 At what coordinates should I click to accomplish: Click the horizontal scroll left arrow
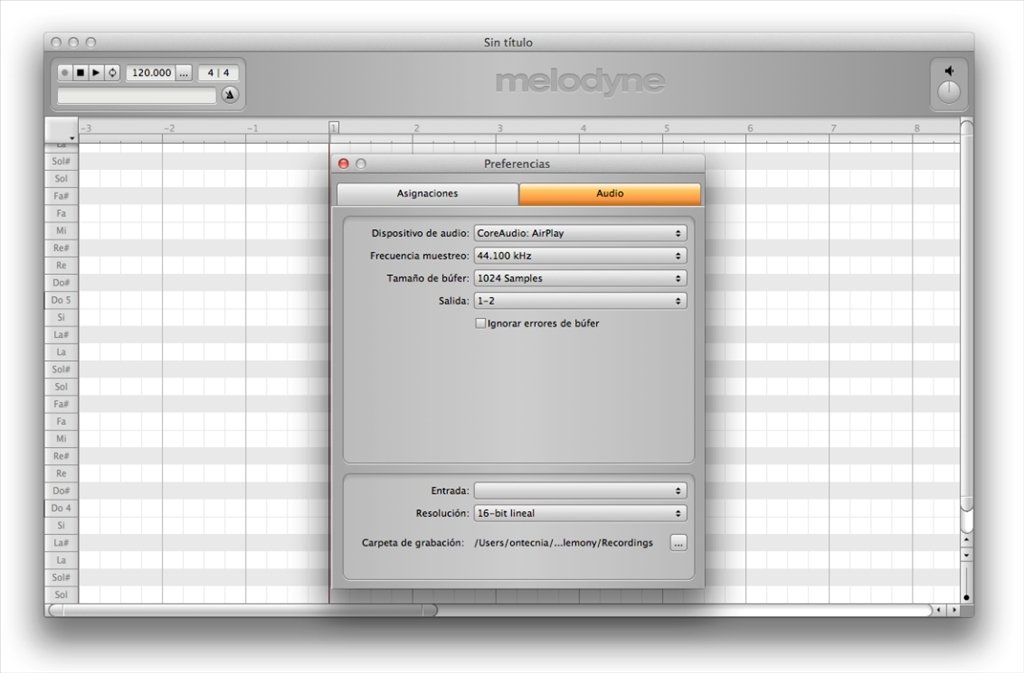click(939, 610)
